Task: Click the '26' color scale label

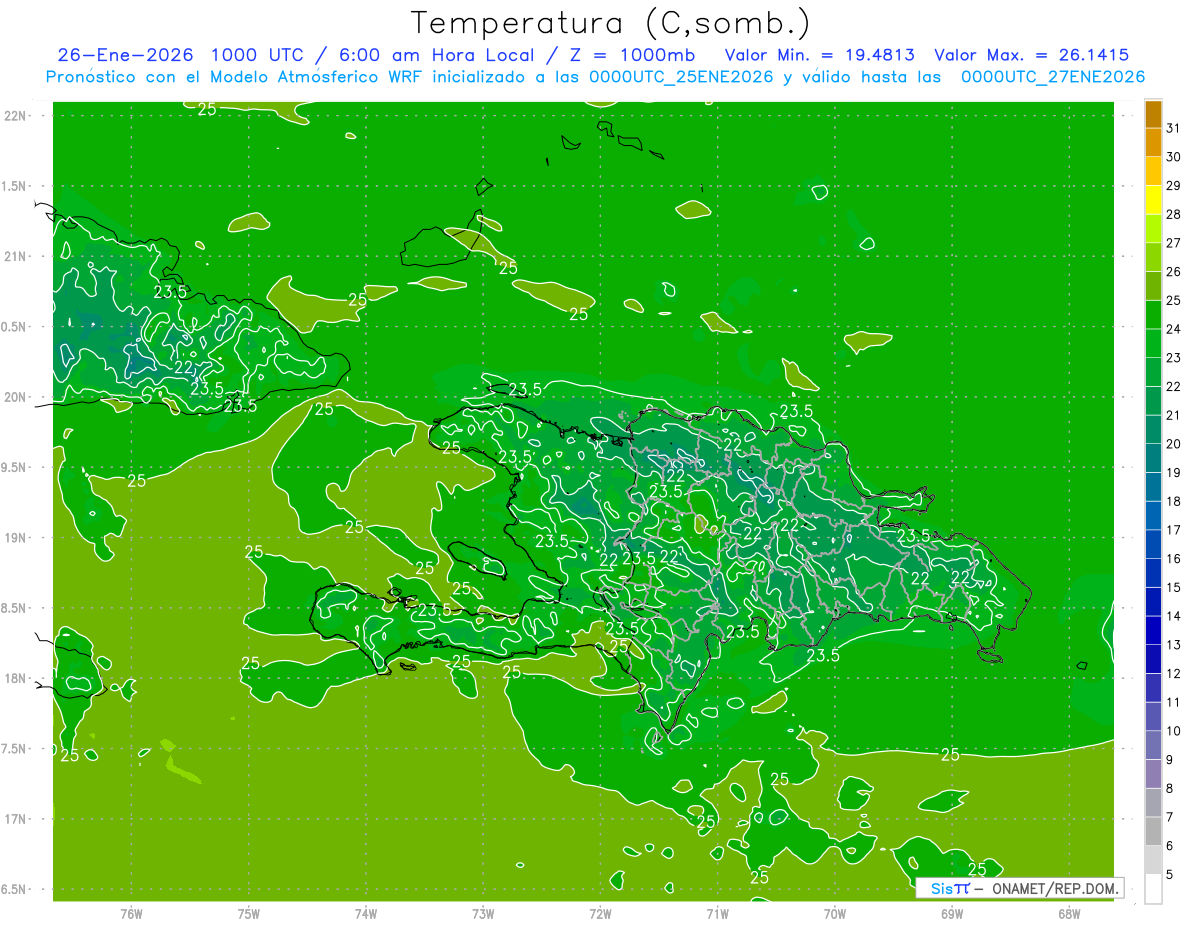Action: pos(1173,272)
